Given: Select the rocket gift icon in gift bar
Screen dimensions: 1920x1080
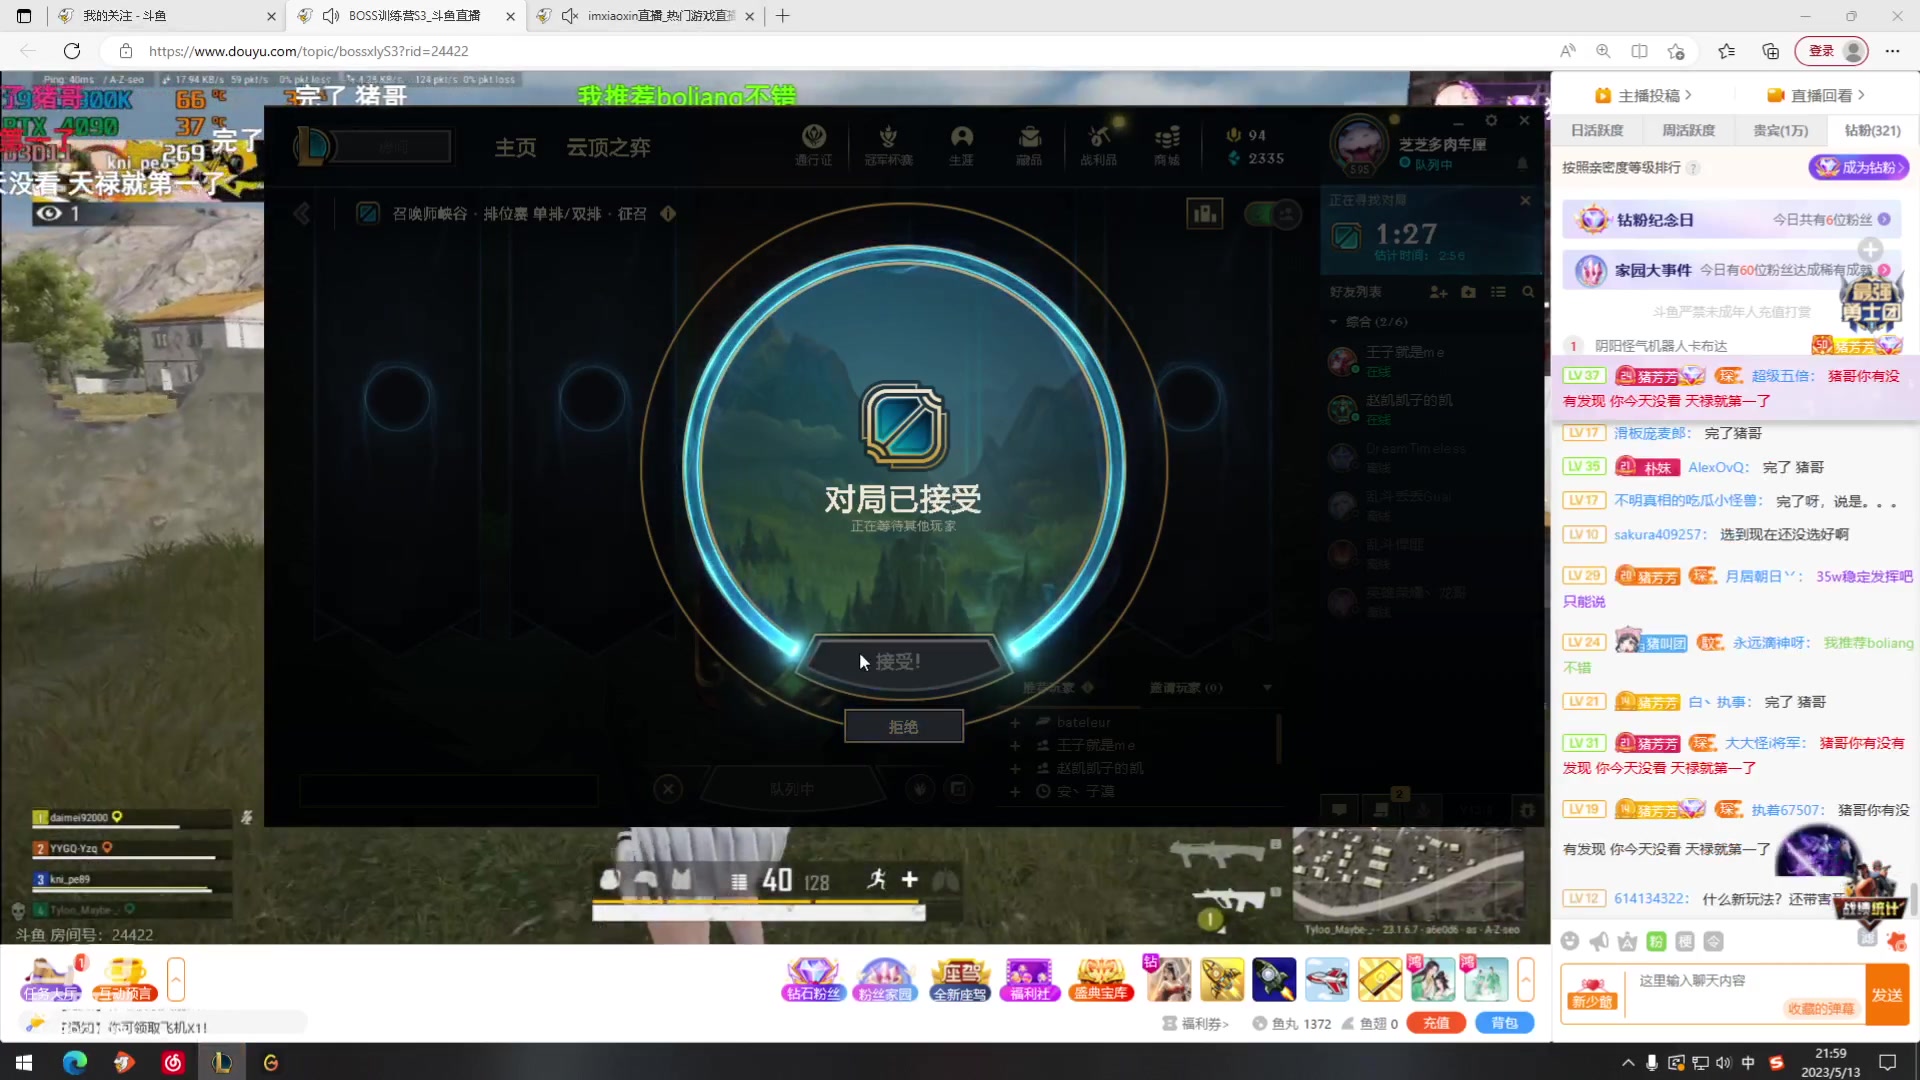Looking at the screenshot, I should click(1274, 979).
